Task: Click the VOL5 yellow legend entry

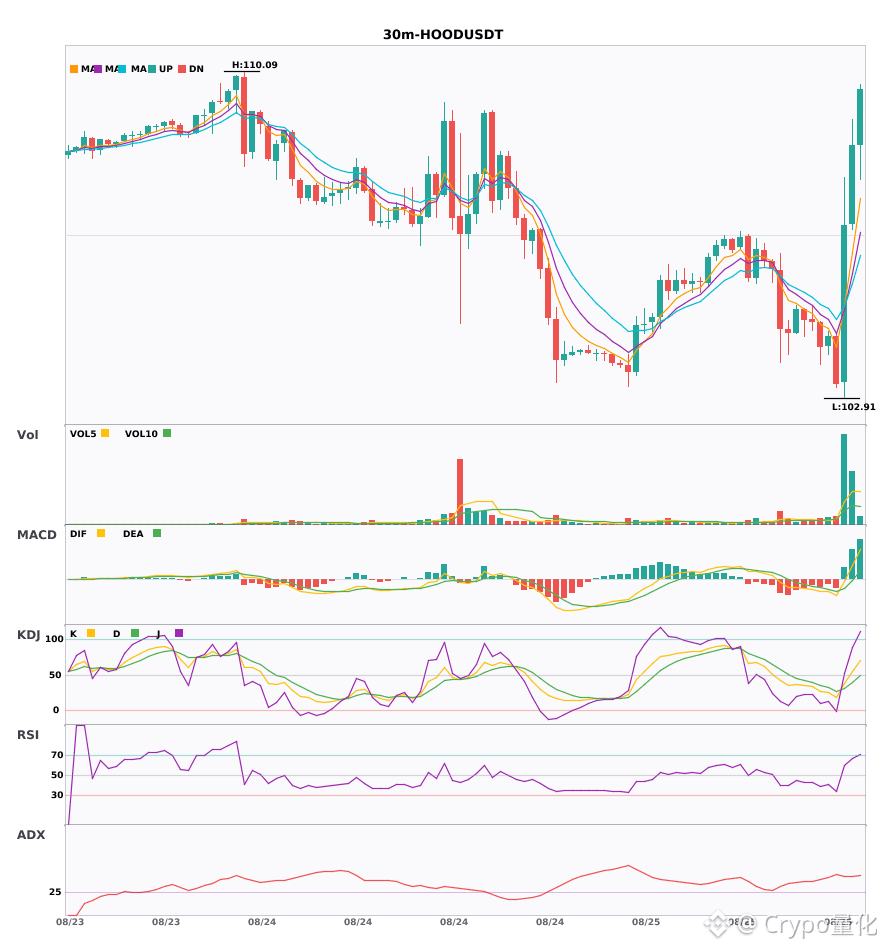Action: click(x=89, y=434)
